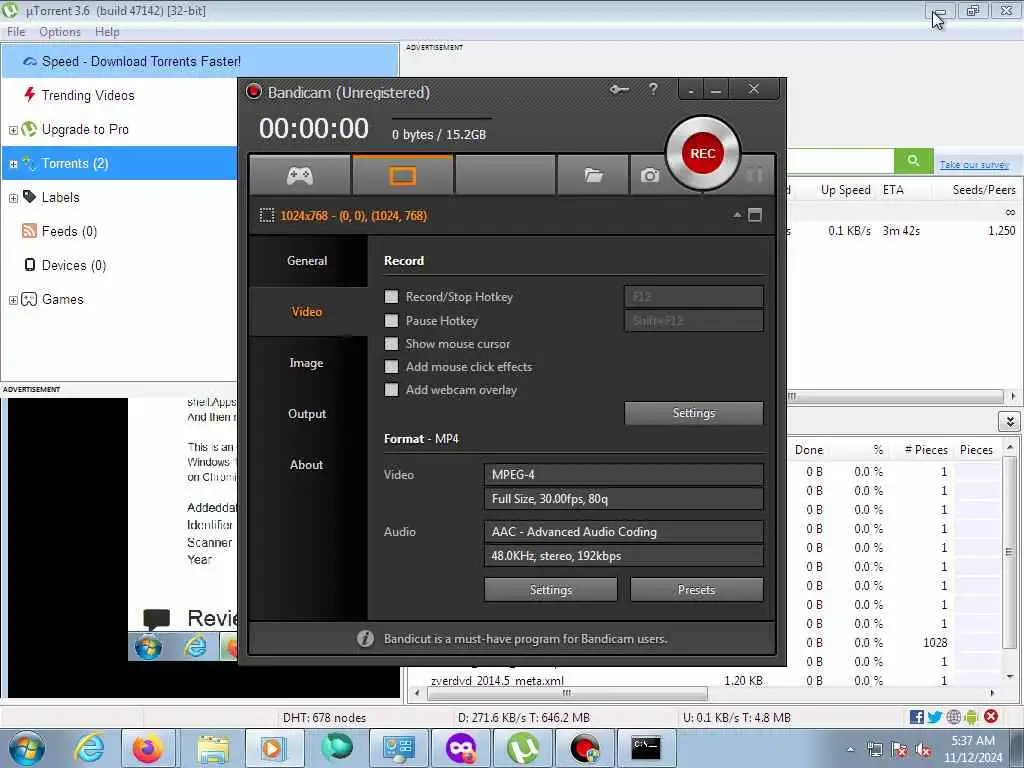Start recording with the red REC button

pos(703,153)
